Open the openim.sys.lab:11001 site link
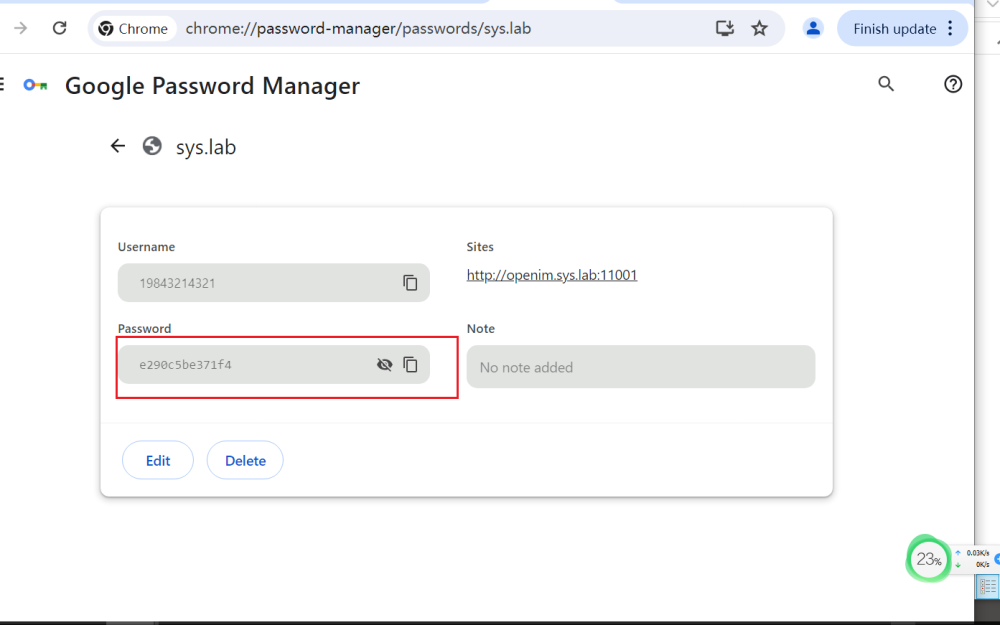This screenshot has height=625, width=1000. click(x=551, y=275)
